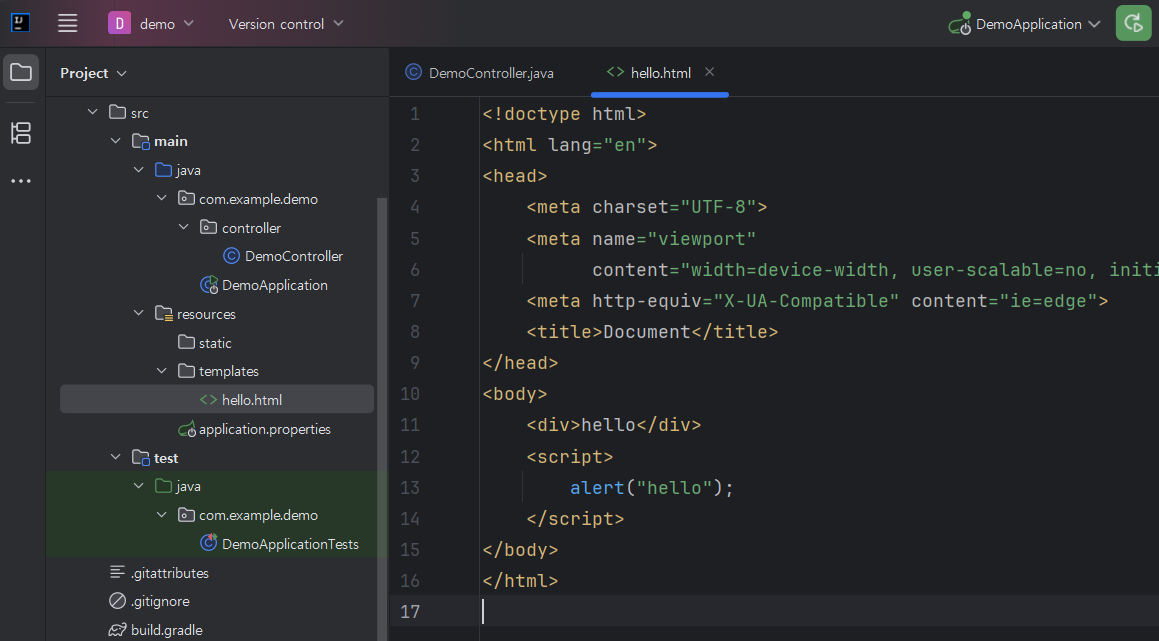The image size is (1159, 641).
Task: Select DemoController in project tree
Action: pyautogui.click(x=294, y=257)
